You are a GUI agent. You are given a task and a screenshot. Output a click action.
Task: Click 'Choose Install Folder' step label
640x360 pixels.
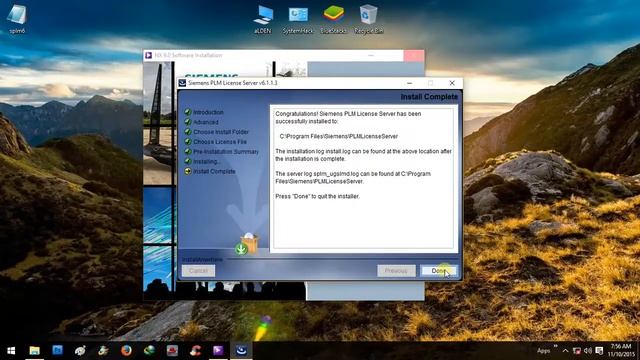(x=221, y=132)
